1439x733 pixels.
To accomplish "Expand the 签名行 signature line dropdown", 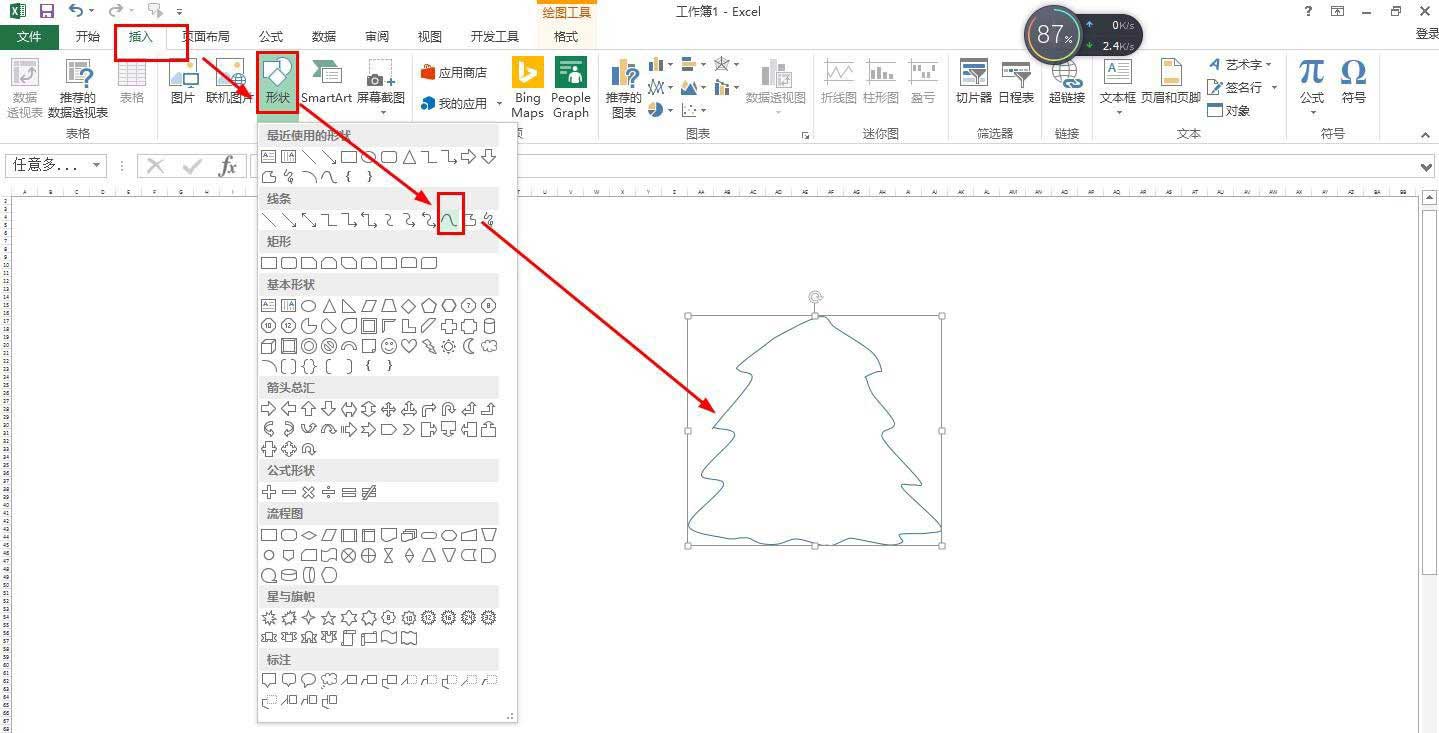I will [1274, 88].
